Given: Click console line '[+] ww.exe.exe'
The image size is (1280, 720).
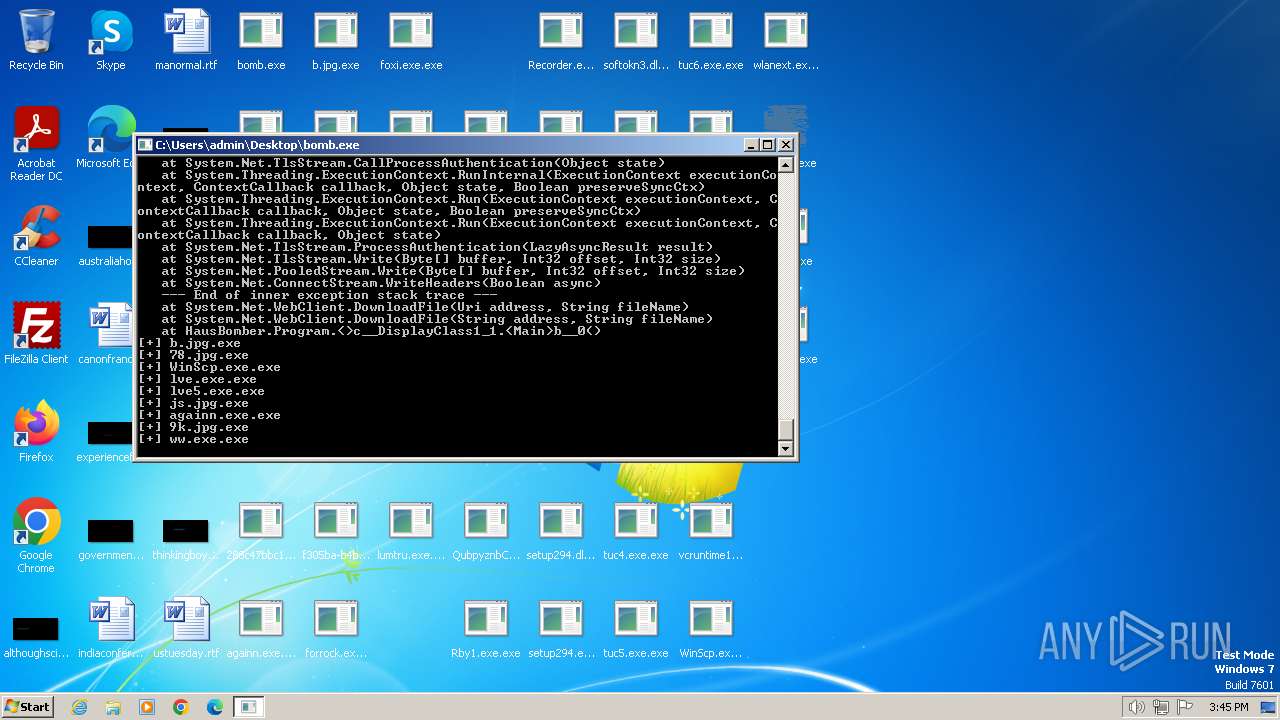Looking at the screenshot, I should pyautogui.click(x=194, y=439).
